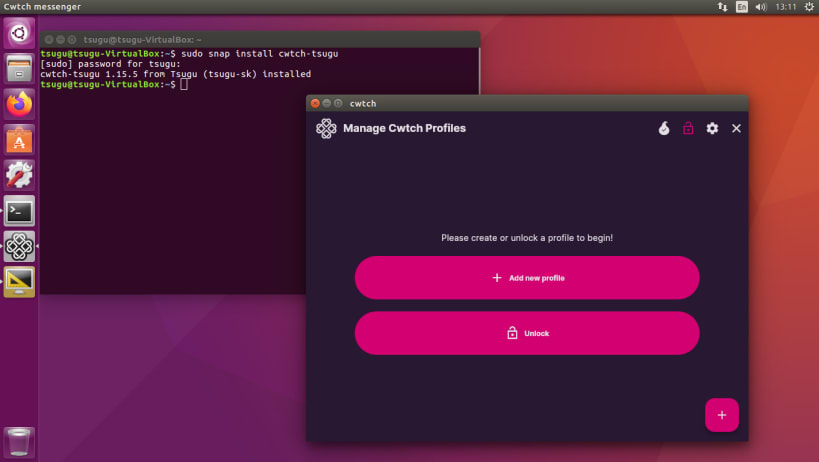Open System Settings wrench icon in launcher
This screenshot has width=819, height=462.
coord(19,175)
